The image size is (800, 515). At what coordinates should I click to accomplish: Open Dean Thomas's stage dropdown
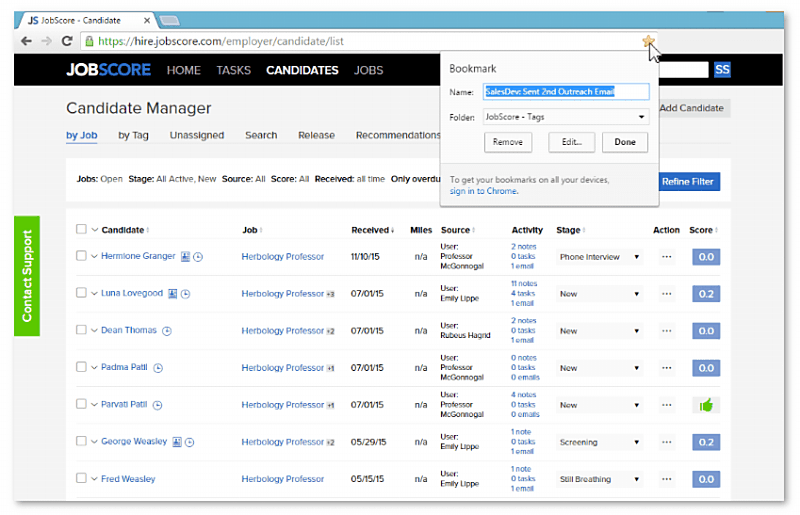click(599, 331)
